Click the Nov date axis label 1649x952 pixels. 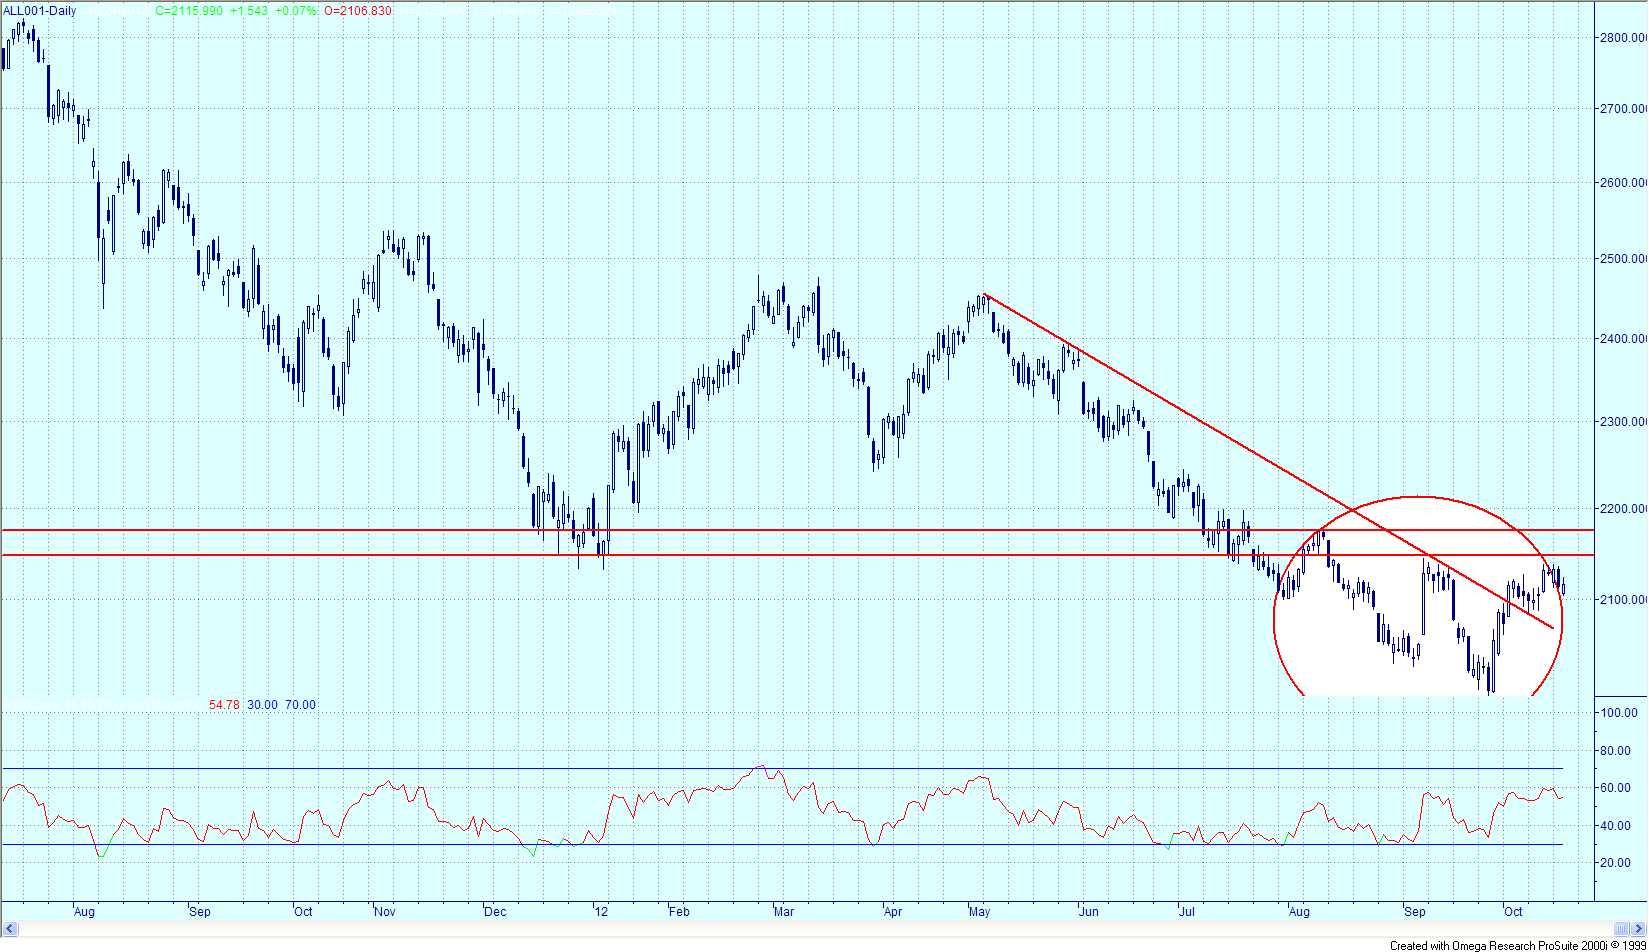pos(385,912)
